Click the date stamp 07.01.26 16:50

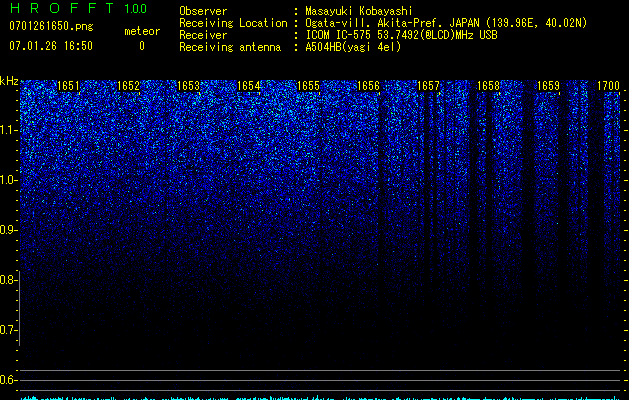tap(51, 46)
